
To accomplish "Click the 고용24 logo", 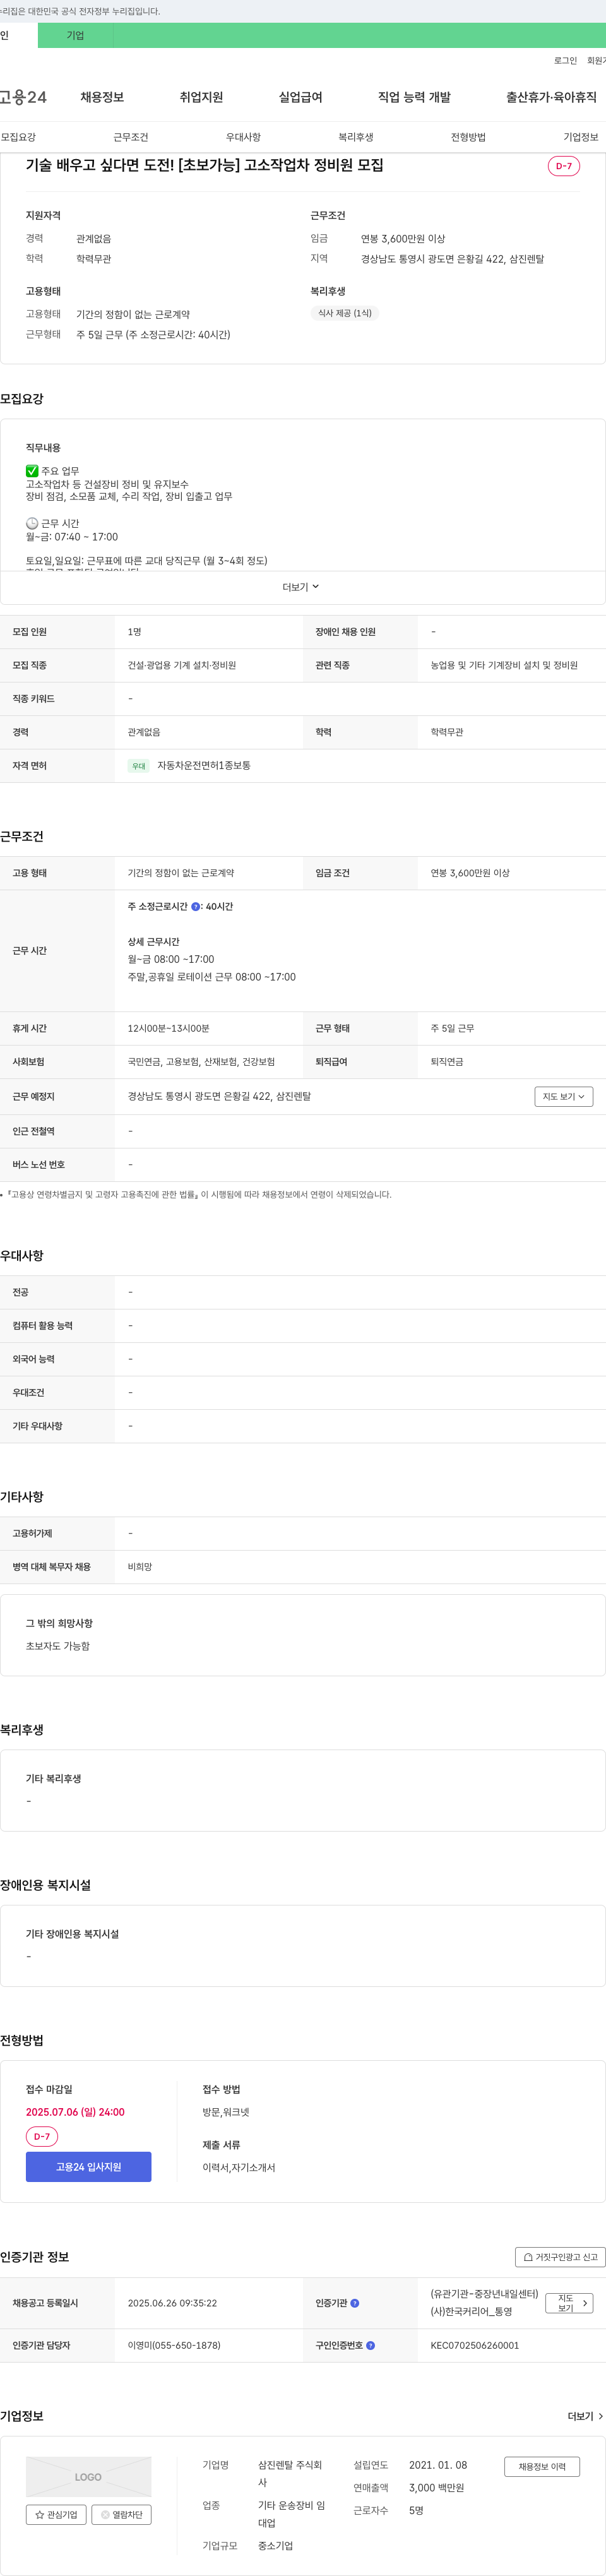I will pos(23,97).
